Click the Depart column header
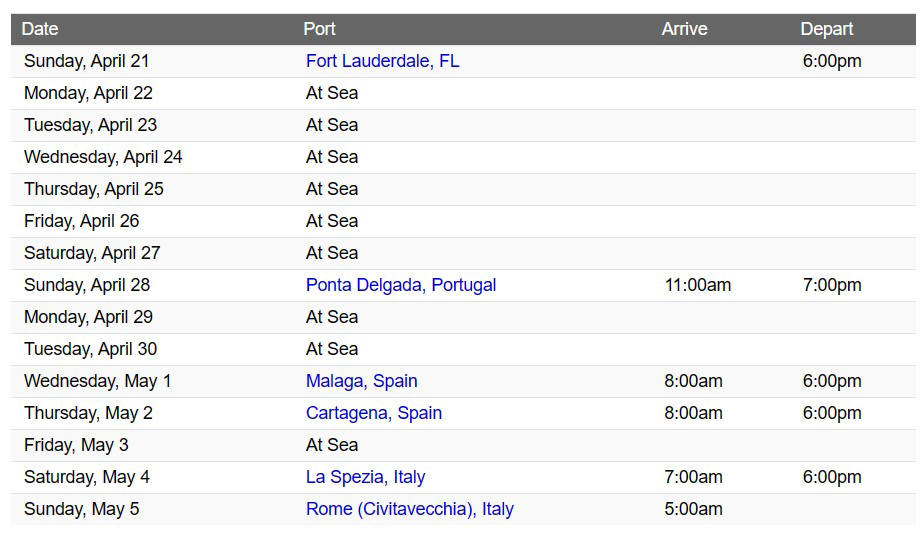This screenshot has height=535, width=924. click(x=827, y=29)
